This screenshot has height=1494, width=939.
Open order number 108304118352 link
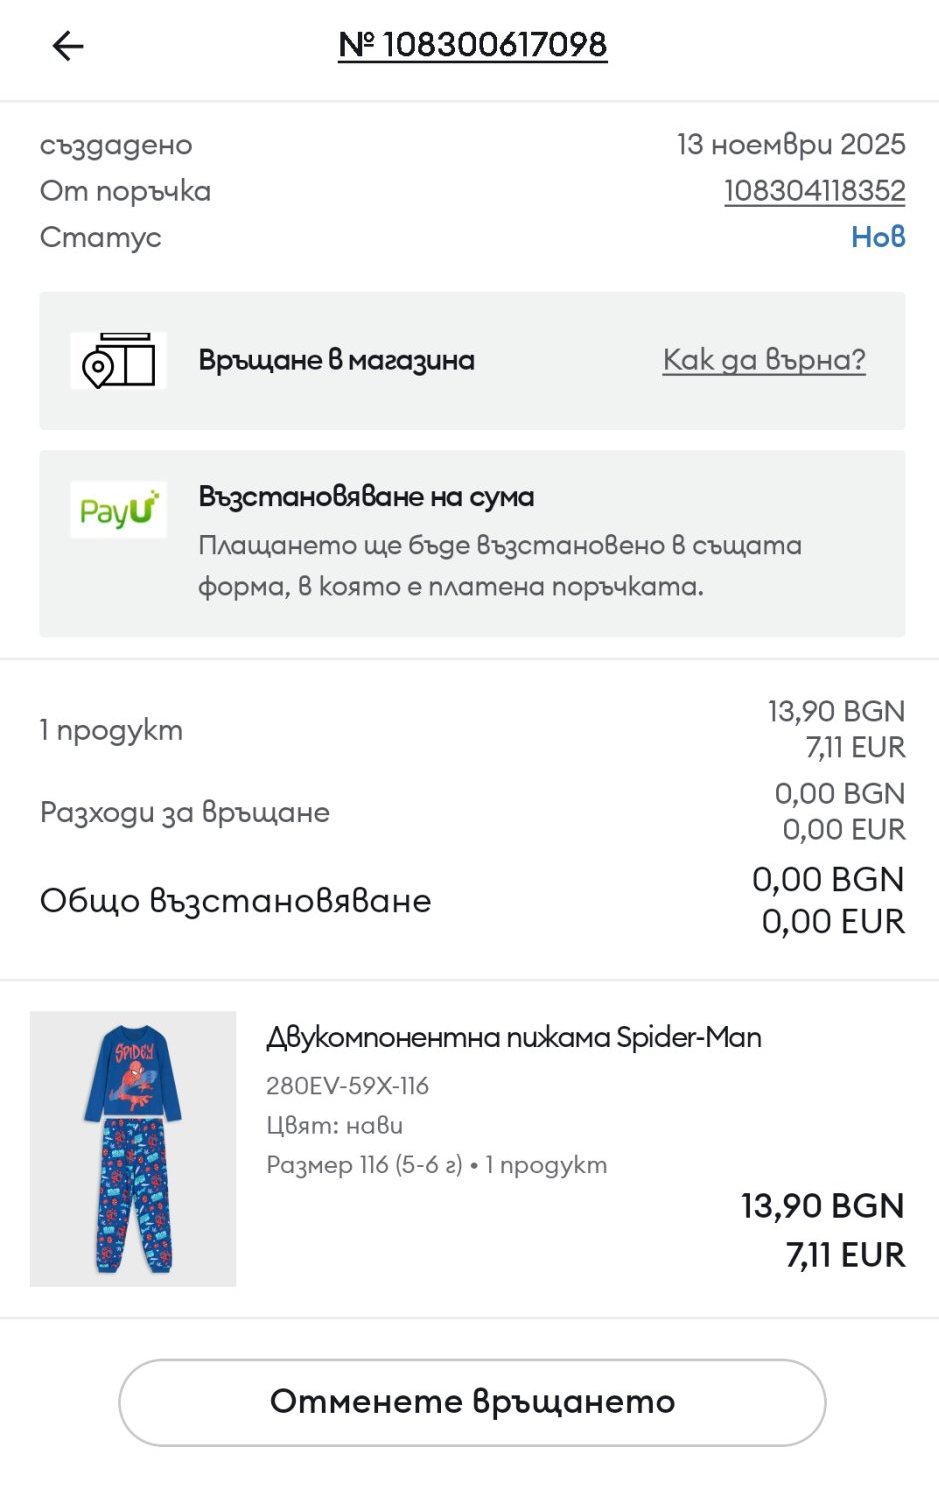tap(814, 191)
